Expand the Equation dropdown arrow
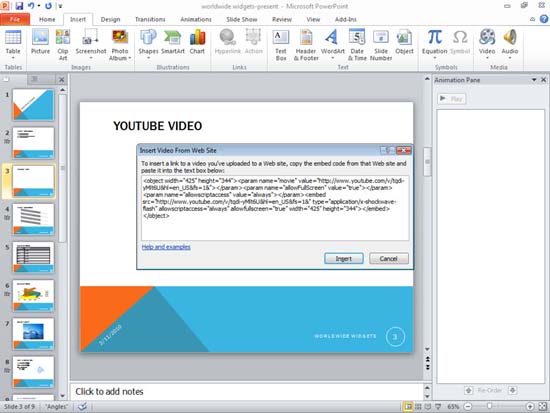This screenshot has height=413, width=550. click(434, 59)
